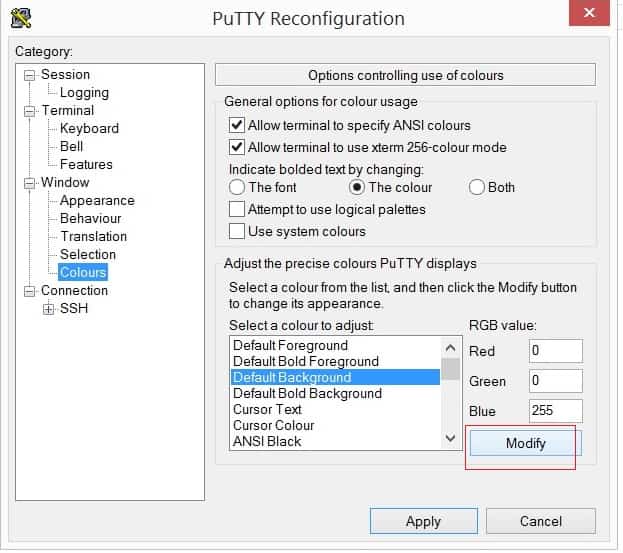
Task: Open the Logging category
Action: (x=84, y=93)
